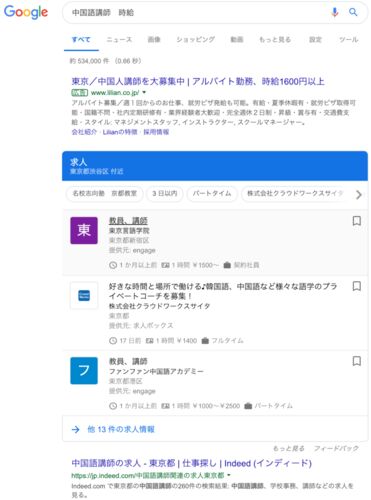371x500 pixels.
Task: Bookmark the ファンファン中国語アカデミー job
Action: pos(357,361)
